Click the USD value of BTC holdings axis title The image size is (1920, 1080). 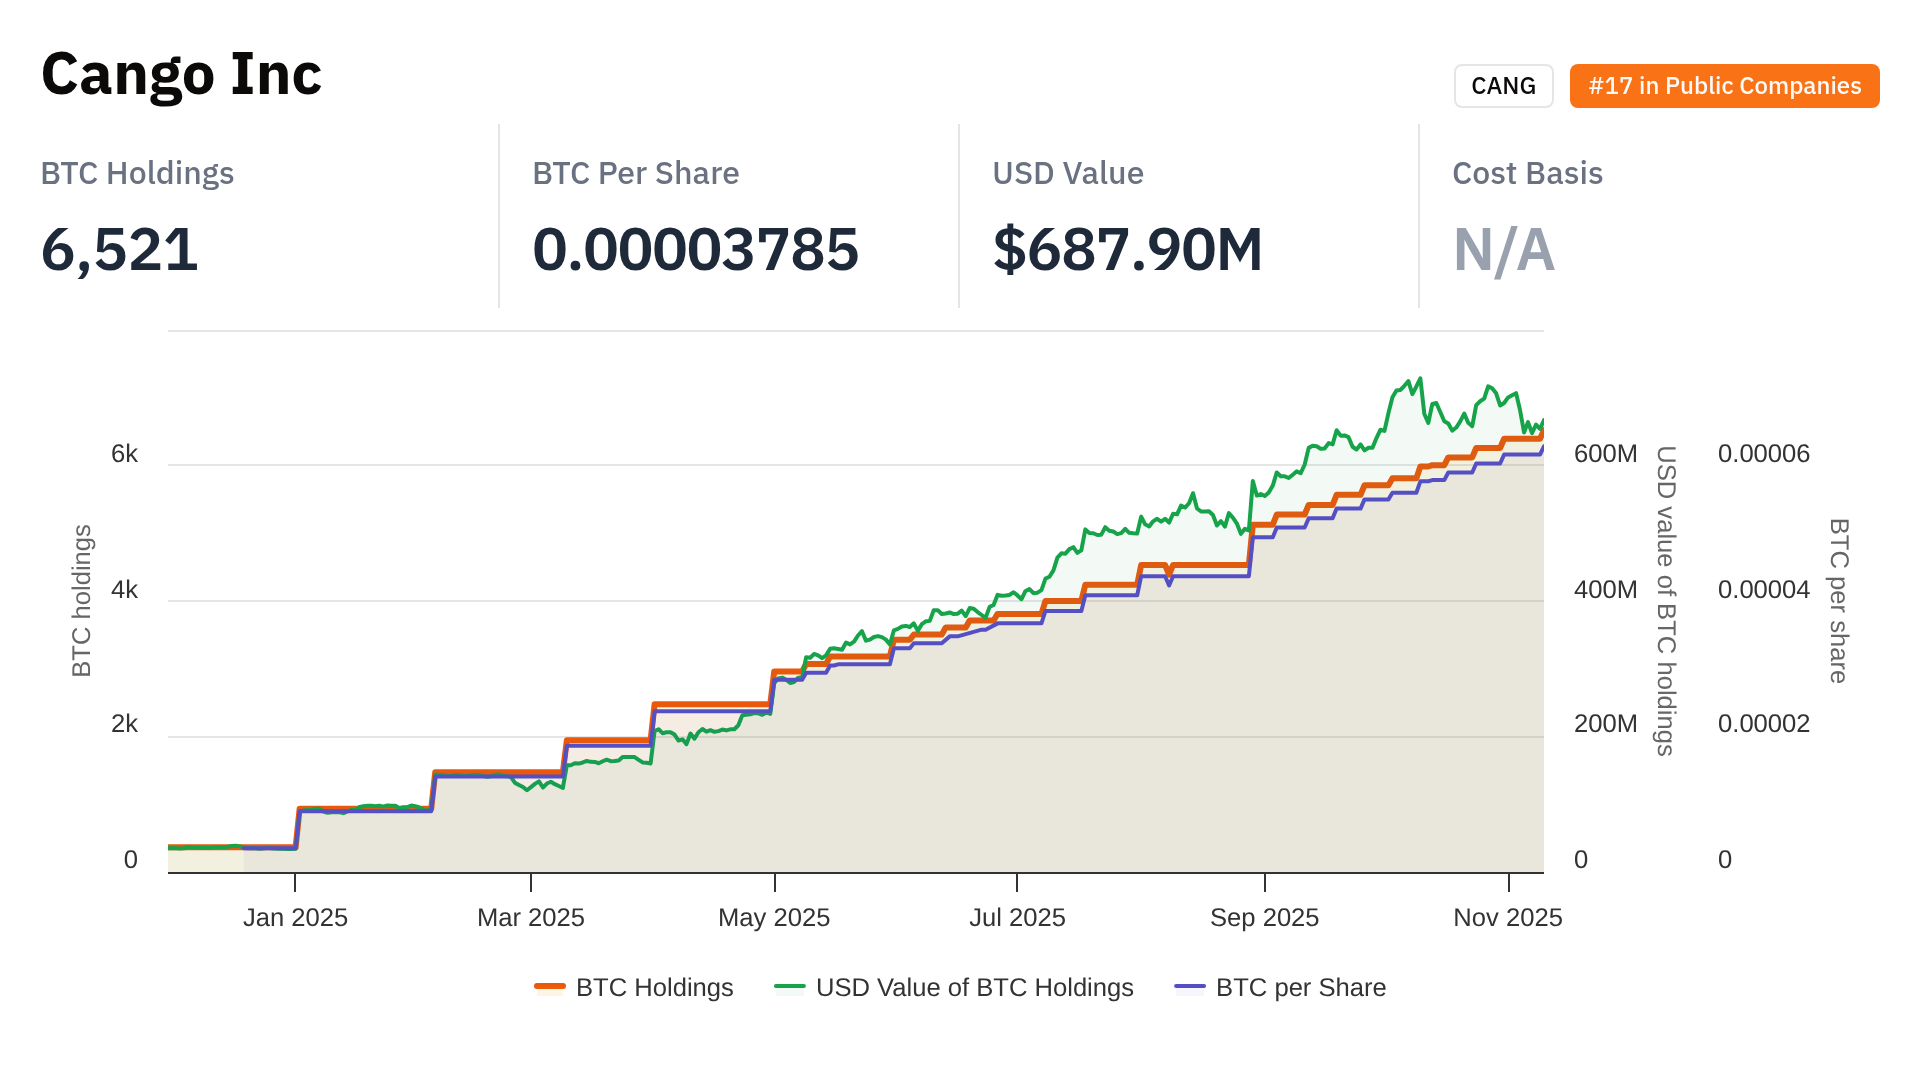coord(1665,600)
